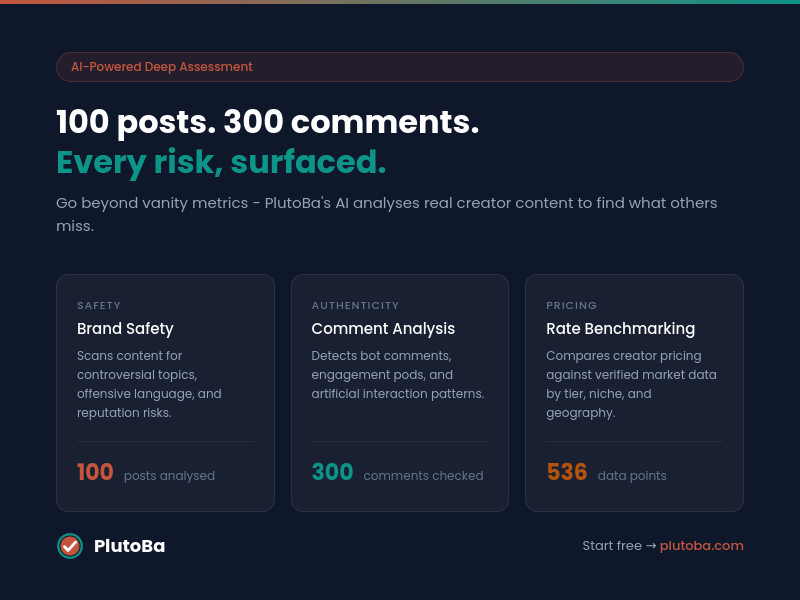Click the 'Go beyond vanity metrics' subtitle
Viewport: 800px width, 600px height.
[386, 214]
